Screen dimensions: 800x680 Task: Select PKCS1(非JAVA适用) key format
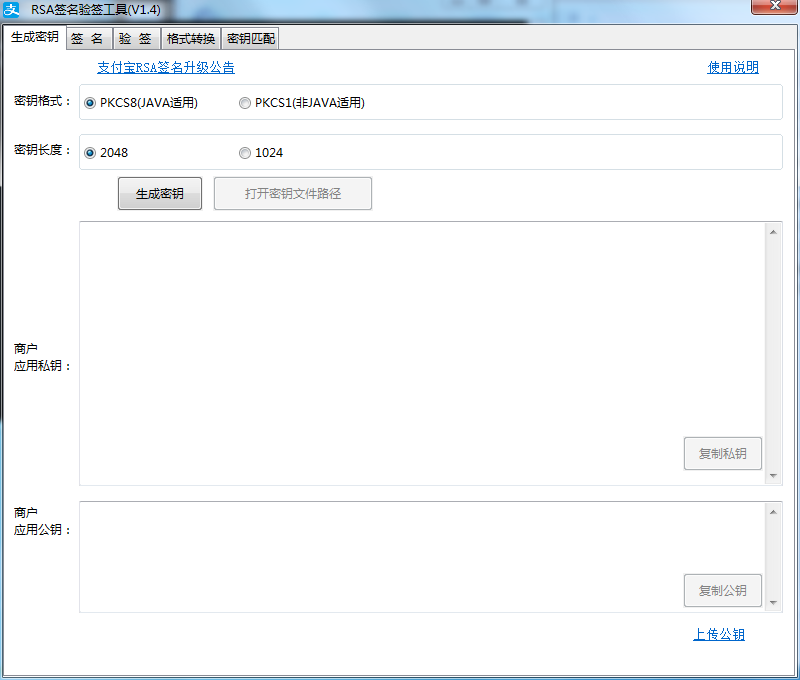245,102
